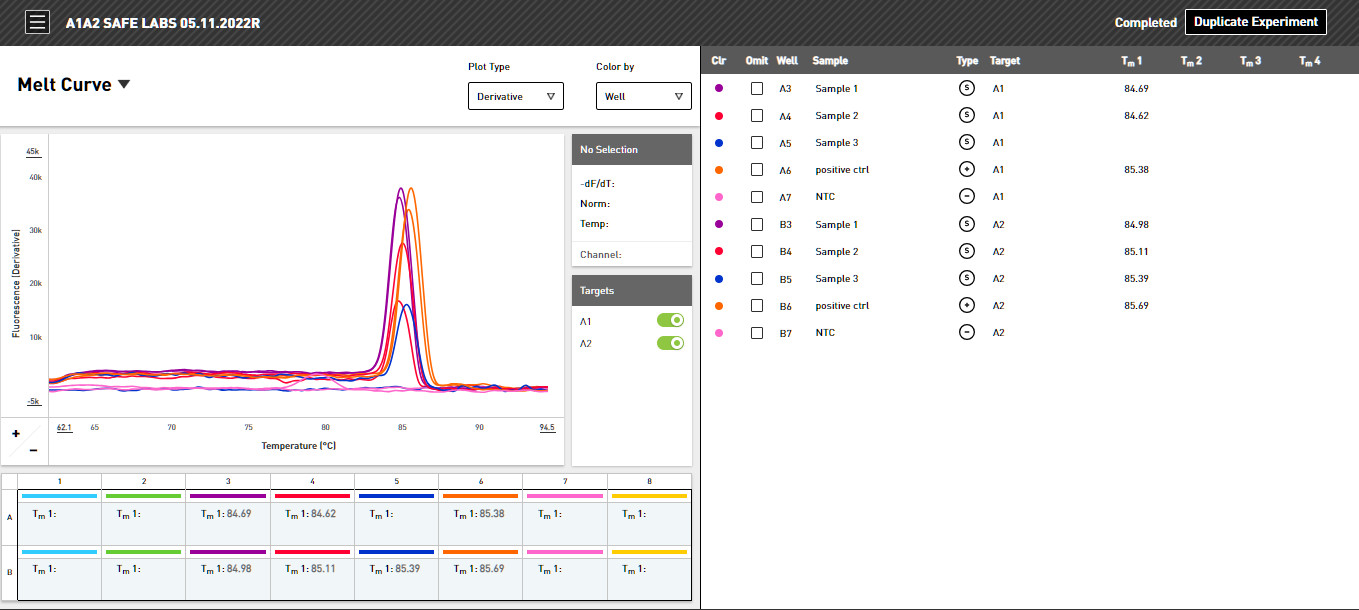Click the minus zoom-out icon on the chart

click(x=33, y=450)
